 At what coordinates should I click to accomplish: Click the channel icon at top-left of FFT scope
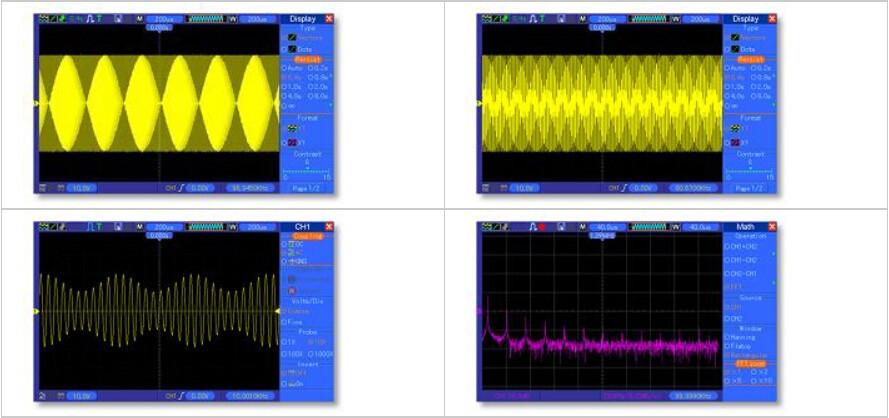pyautogui.click(x=487, y=227)
